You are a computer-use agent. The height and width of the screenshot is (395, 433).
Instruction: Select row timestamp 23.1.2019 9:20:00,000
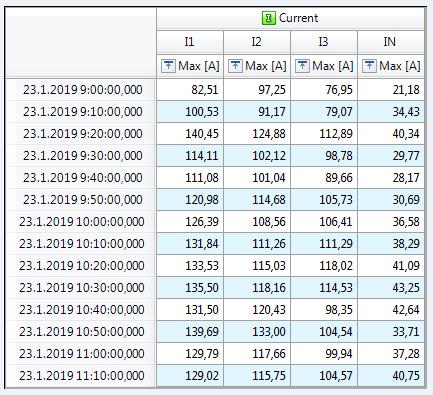click(83, 134)
